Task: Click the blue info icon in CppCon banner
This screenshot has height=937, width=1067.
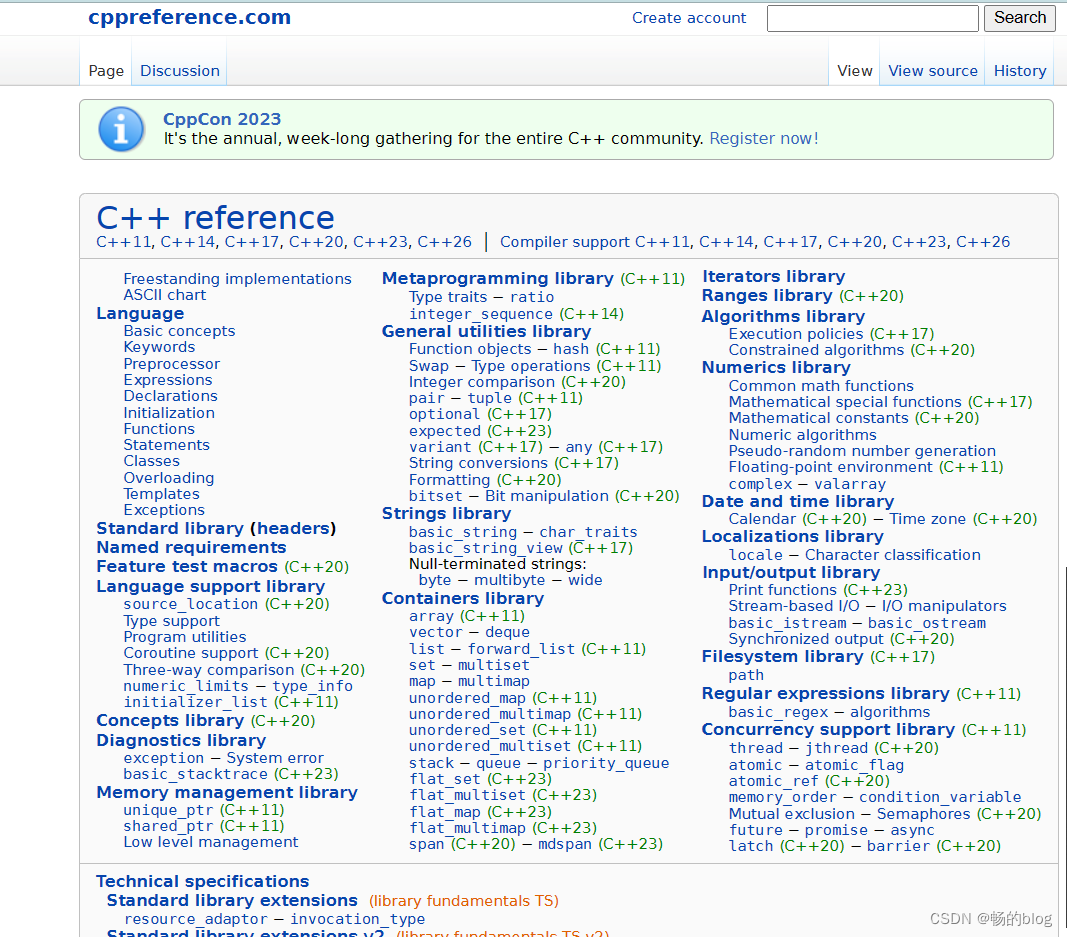Action: click(x=121, y=129)
